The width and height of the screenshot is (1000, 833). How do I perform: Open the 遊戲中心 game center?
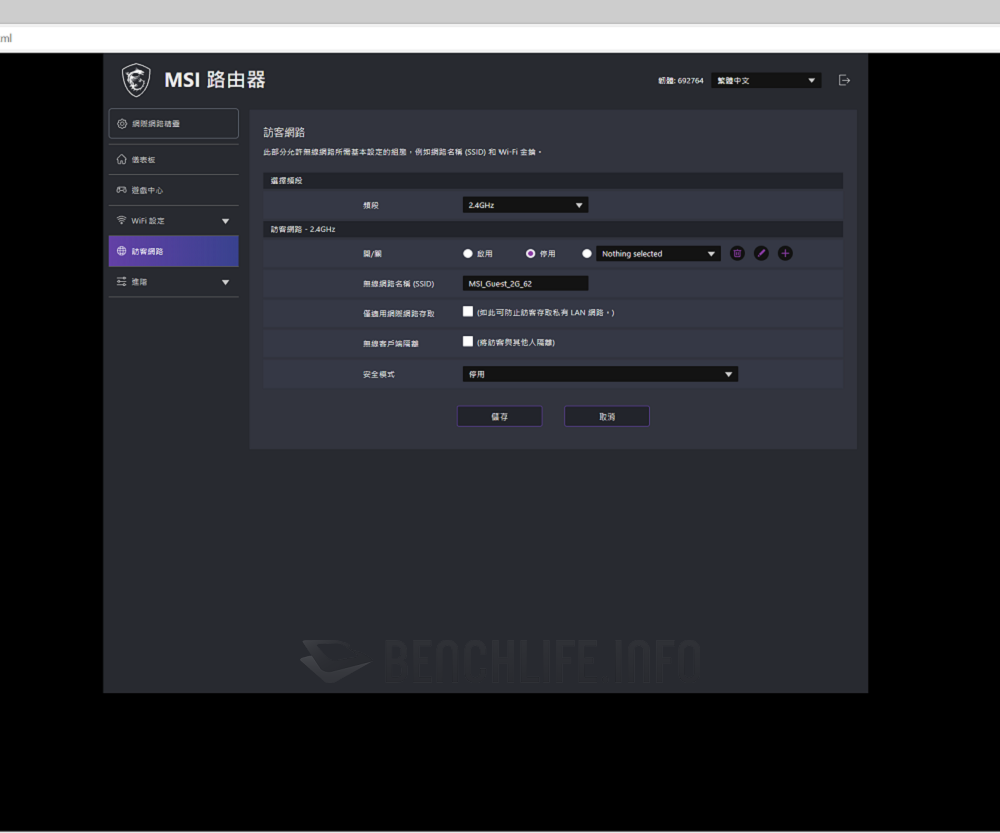tap(141, 189)
